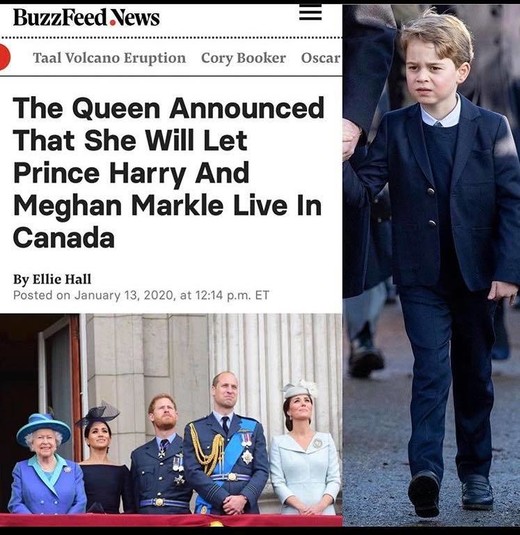This screenshot has width=520, height=535.
Task: Open the hamburger menu icon
Action: pos(310,14)
